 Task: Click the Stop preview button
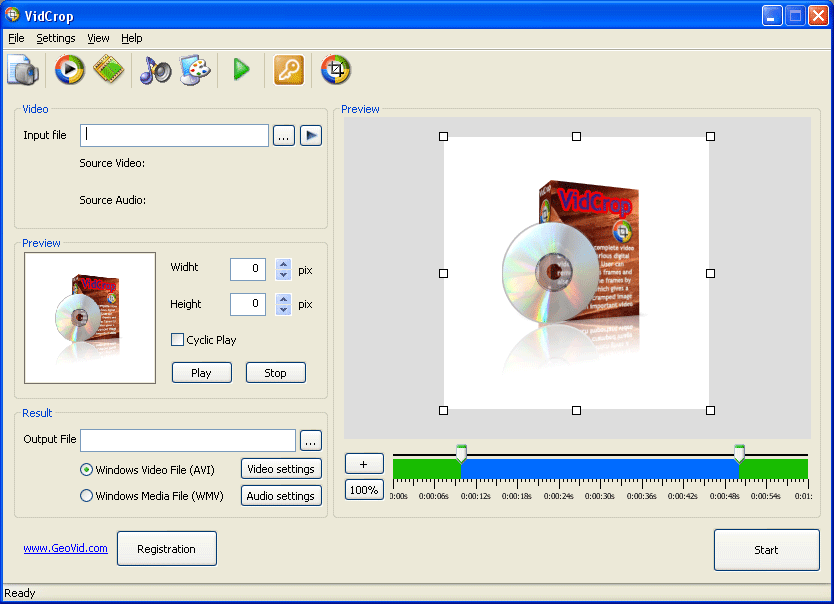pos(276,373)
